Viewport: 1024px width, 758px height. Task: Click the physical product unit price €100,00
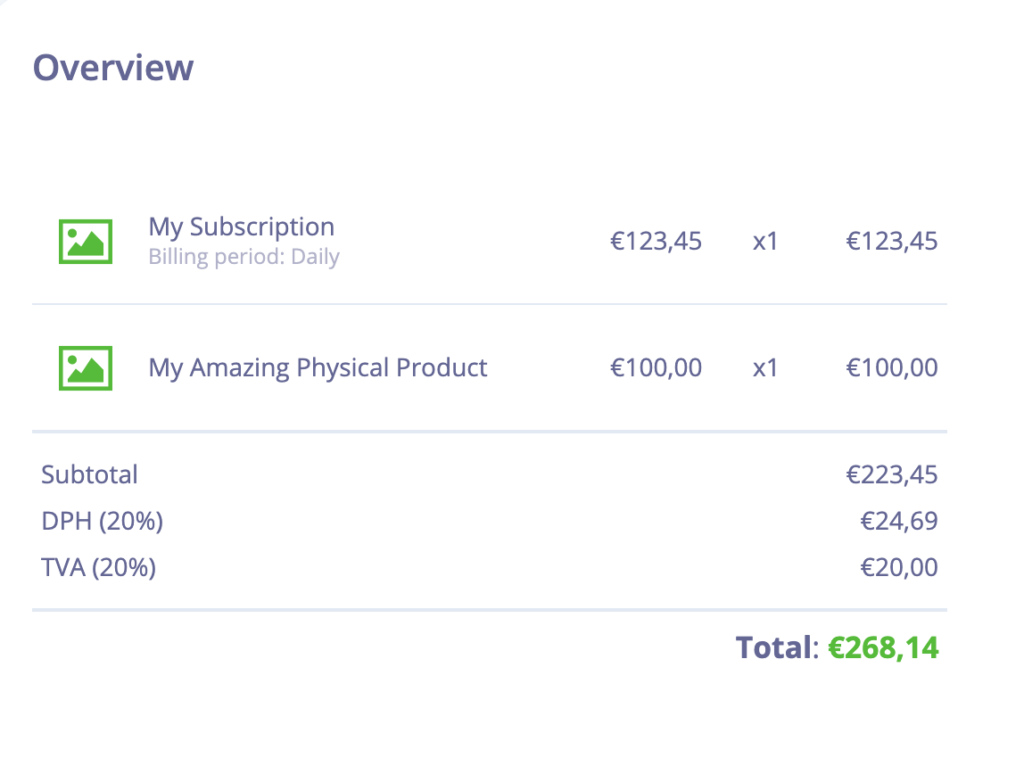click(656, 368)
